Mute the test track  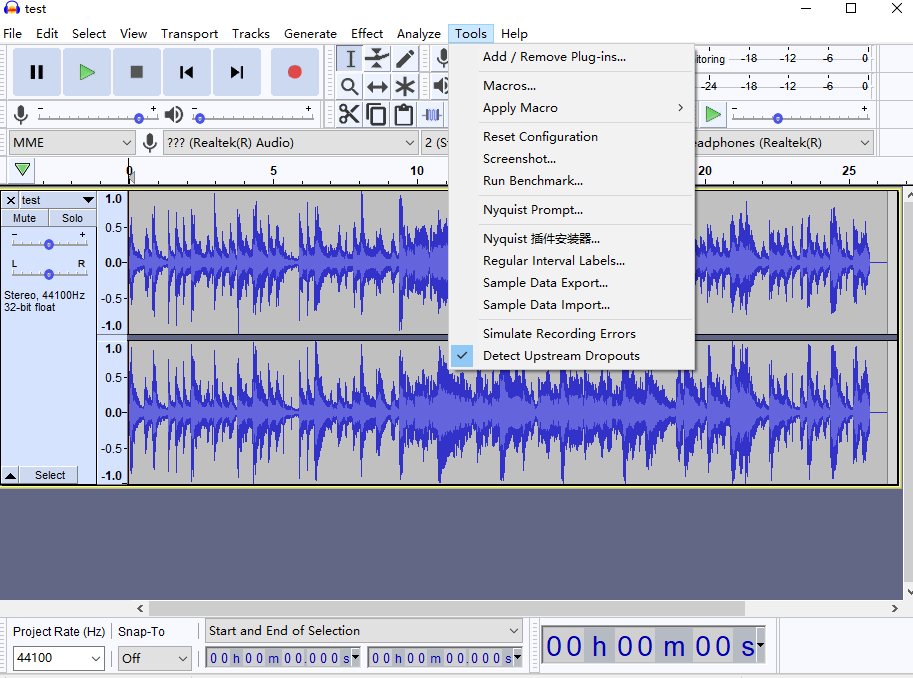click(x=24, y=218)
